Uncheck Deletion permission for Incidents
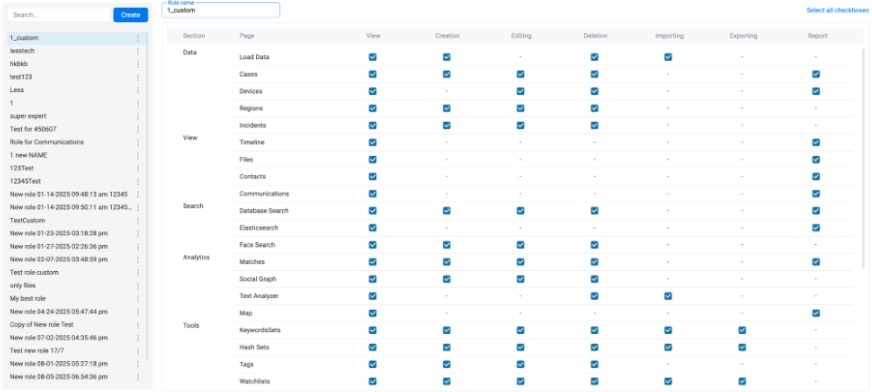Image resolution: width=872 pixels, height=392 pixels. (x=594, y=125)
